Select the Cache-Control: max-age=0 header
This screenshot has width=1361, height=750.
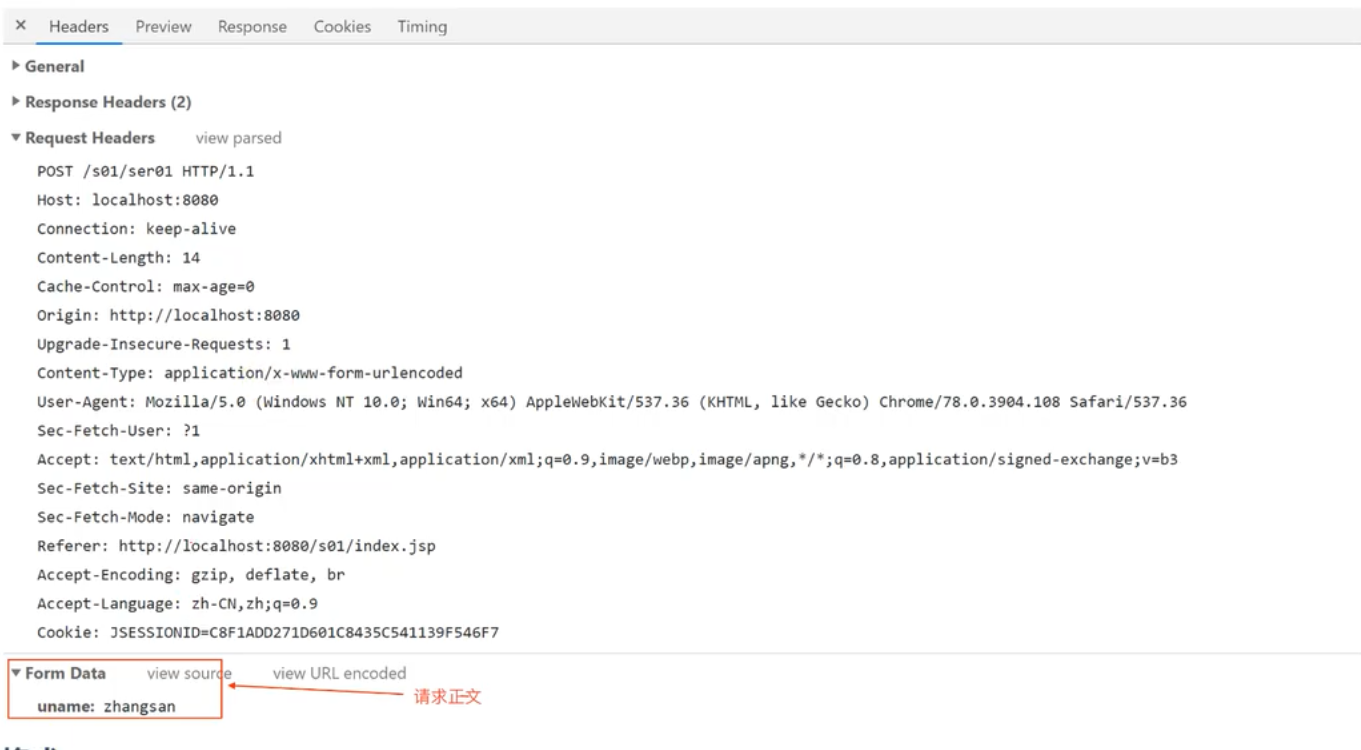click(x=146, y=287)
